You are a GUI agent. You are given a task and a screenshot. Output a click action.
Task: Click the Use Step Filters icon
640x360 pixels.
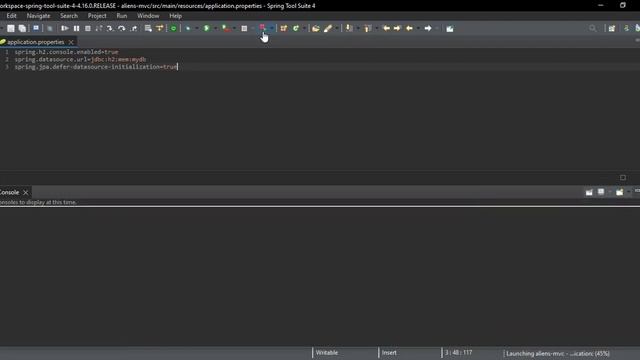(x=160, y=28)
